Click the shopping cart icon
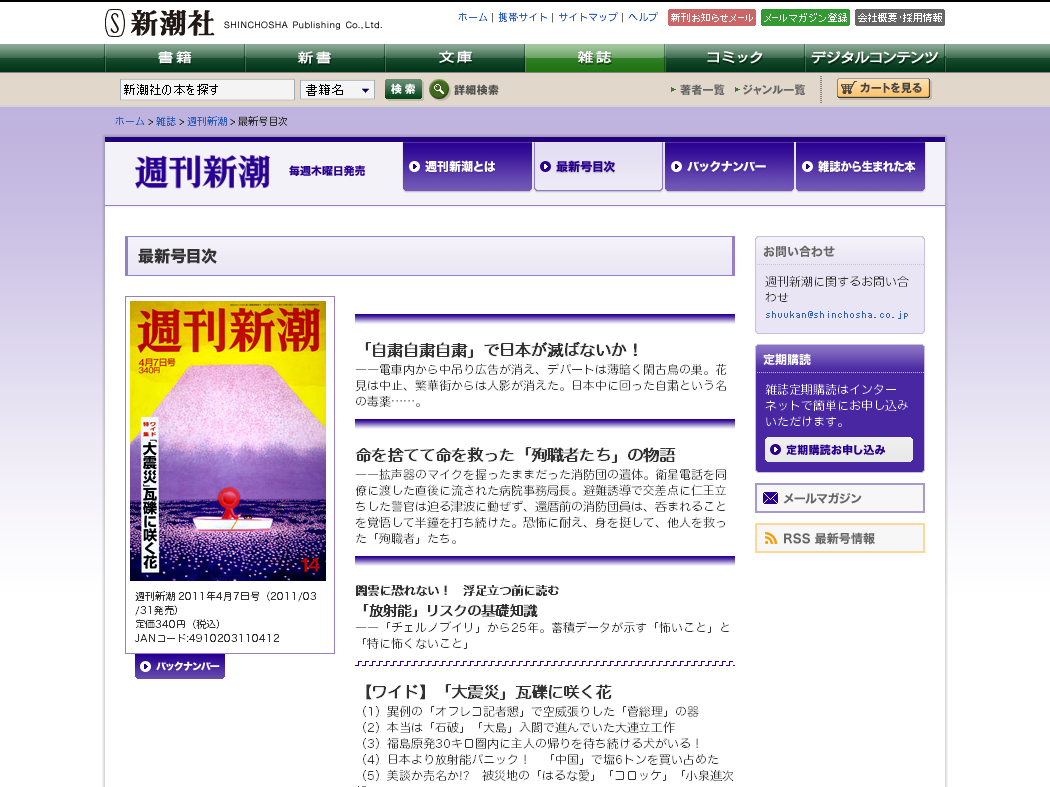 pos(848,88)
